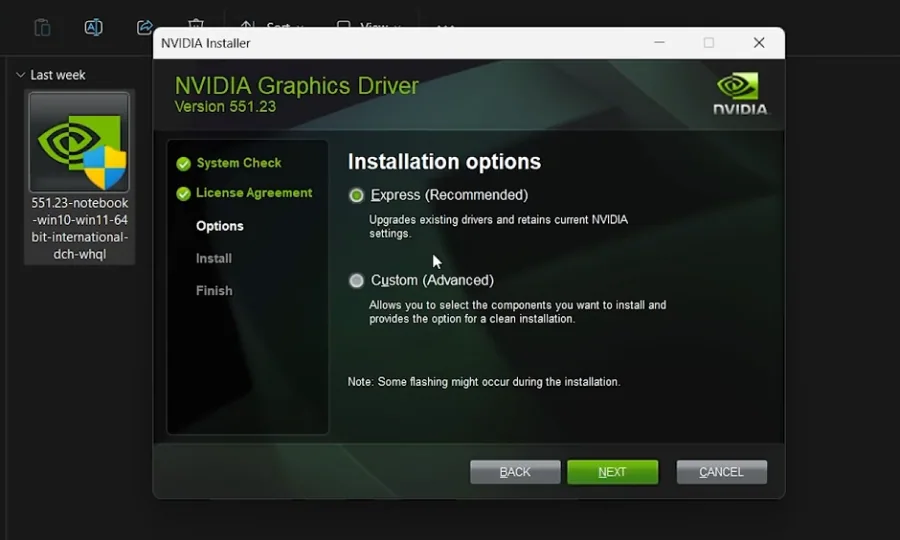Minimize the NVIDIA Installer window
Viewport: 900px width, 540px height.
(660, 43)
